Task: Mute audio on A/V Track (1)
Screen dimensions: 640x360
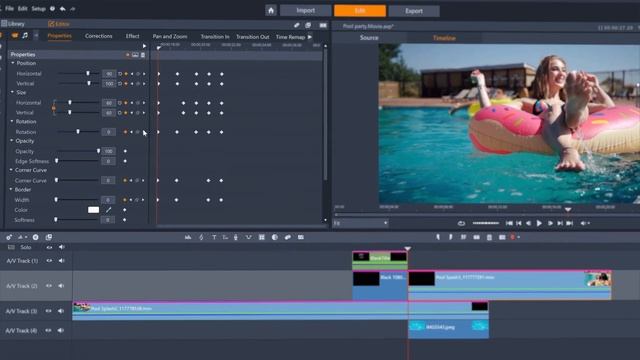Action: click(x=62, y=260)
